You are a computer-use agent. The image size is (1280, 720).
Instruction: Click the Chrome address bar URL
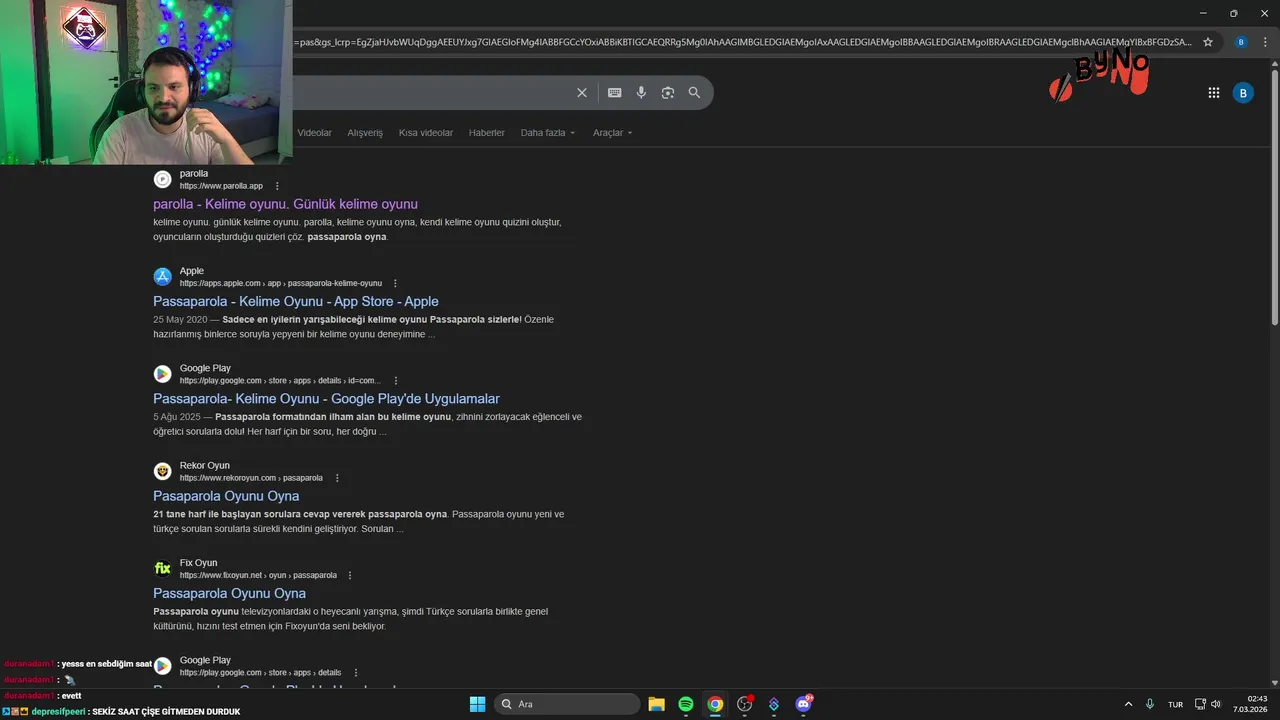[742, 42]
